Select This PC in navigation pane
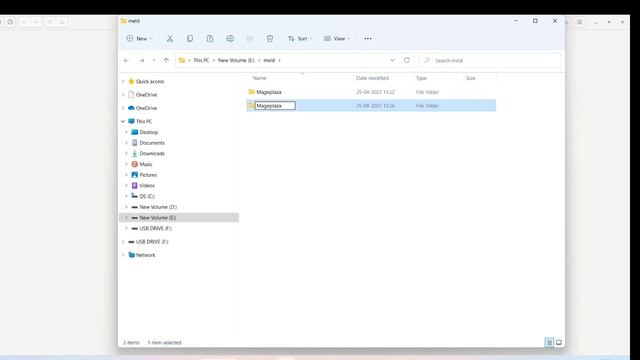The height and width of the screenshot is (360, 640). [x=144, y=121]
